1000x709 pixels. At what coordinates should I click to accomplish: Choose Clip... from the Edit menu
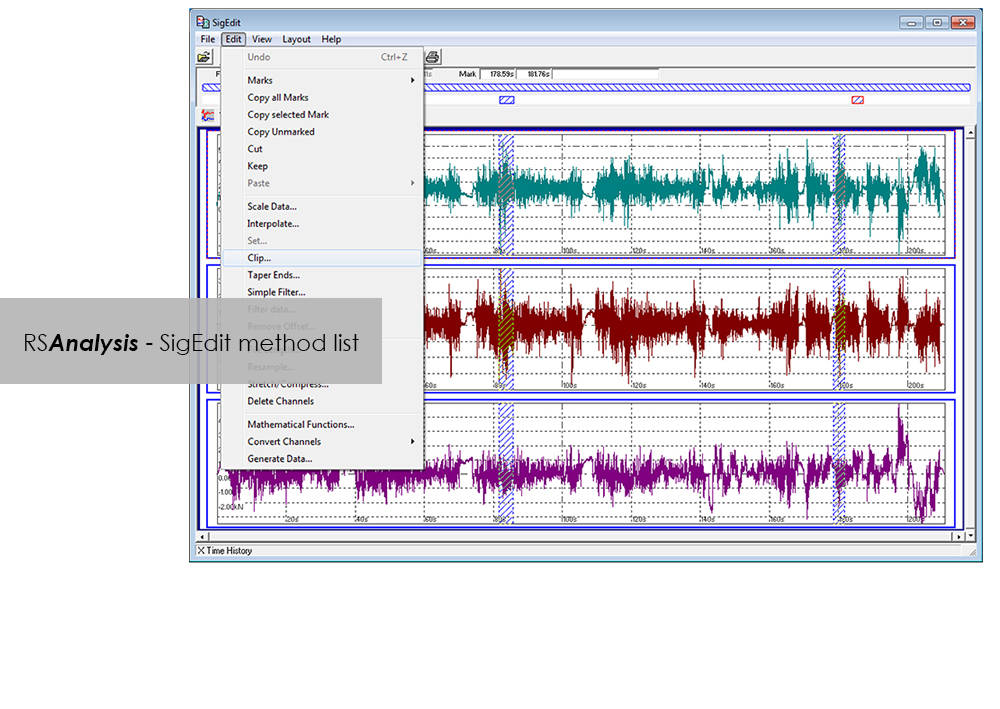pos(259,258)
